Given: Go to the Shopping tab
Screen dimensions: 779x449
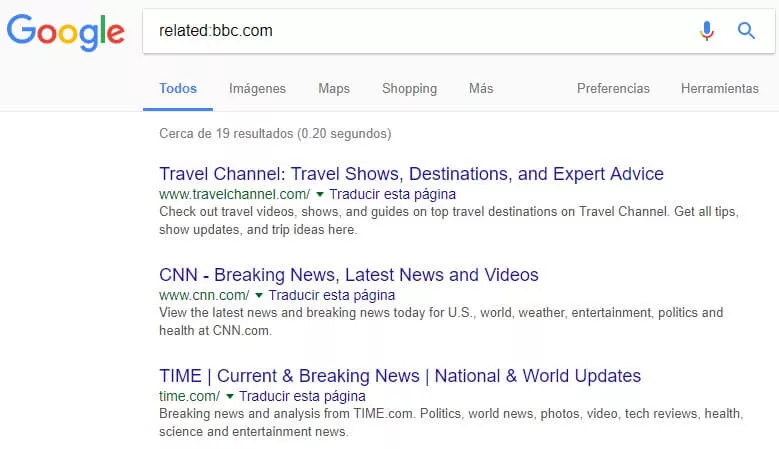Looking at the screenshot, I should pyautogui.click(x=409, y=88).
